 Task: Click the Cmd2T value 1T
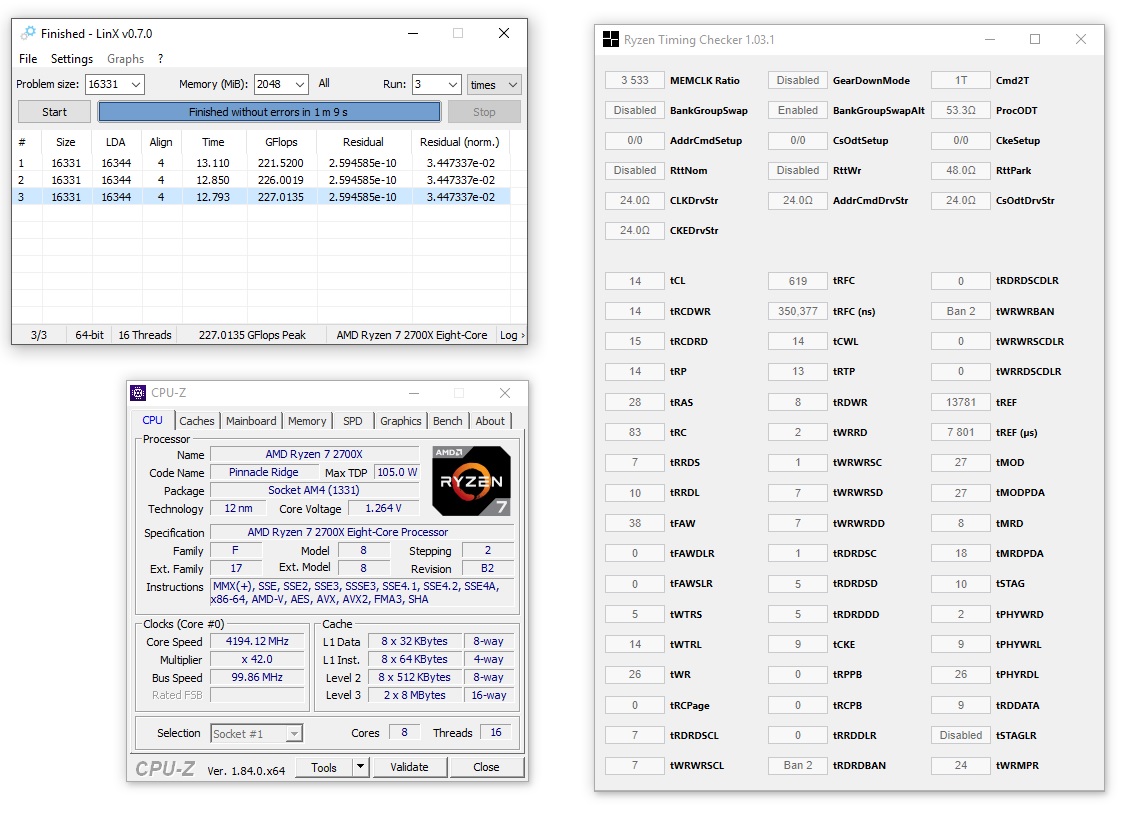(961, 80)
